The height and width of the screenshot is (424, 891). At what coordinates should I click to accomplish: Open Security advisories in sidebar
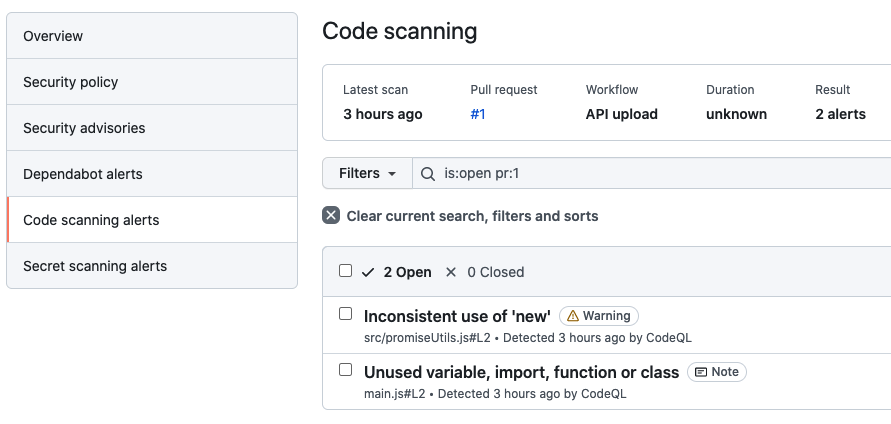click(x=152, y=128)
